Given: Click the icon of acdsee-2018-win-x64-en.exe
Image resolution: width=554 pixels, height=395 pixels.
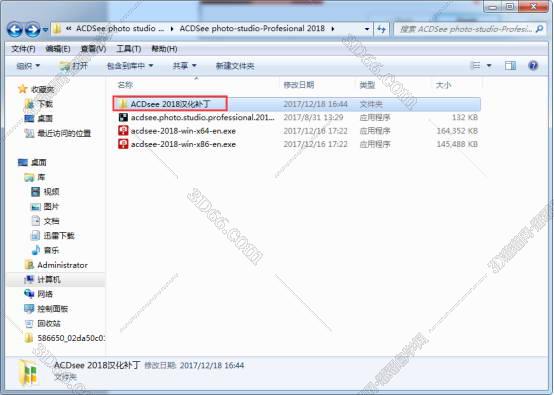Looking at the screenshot, I should [123, 131].
